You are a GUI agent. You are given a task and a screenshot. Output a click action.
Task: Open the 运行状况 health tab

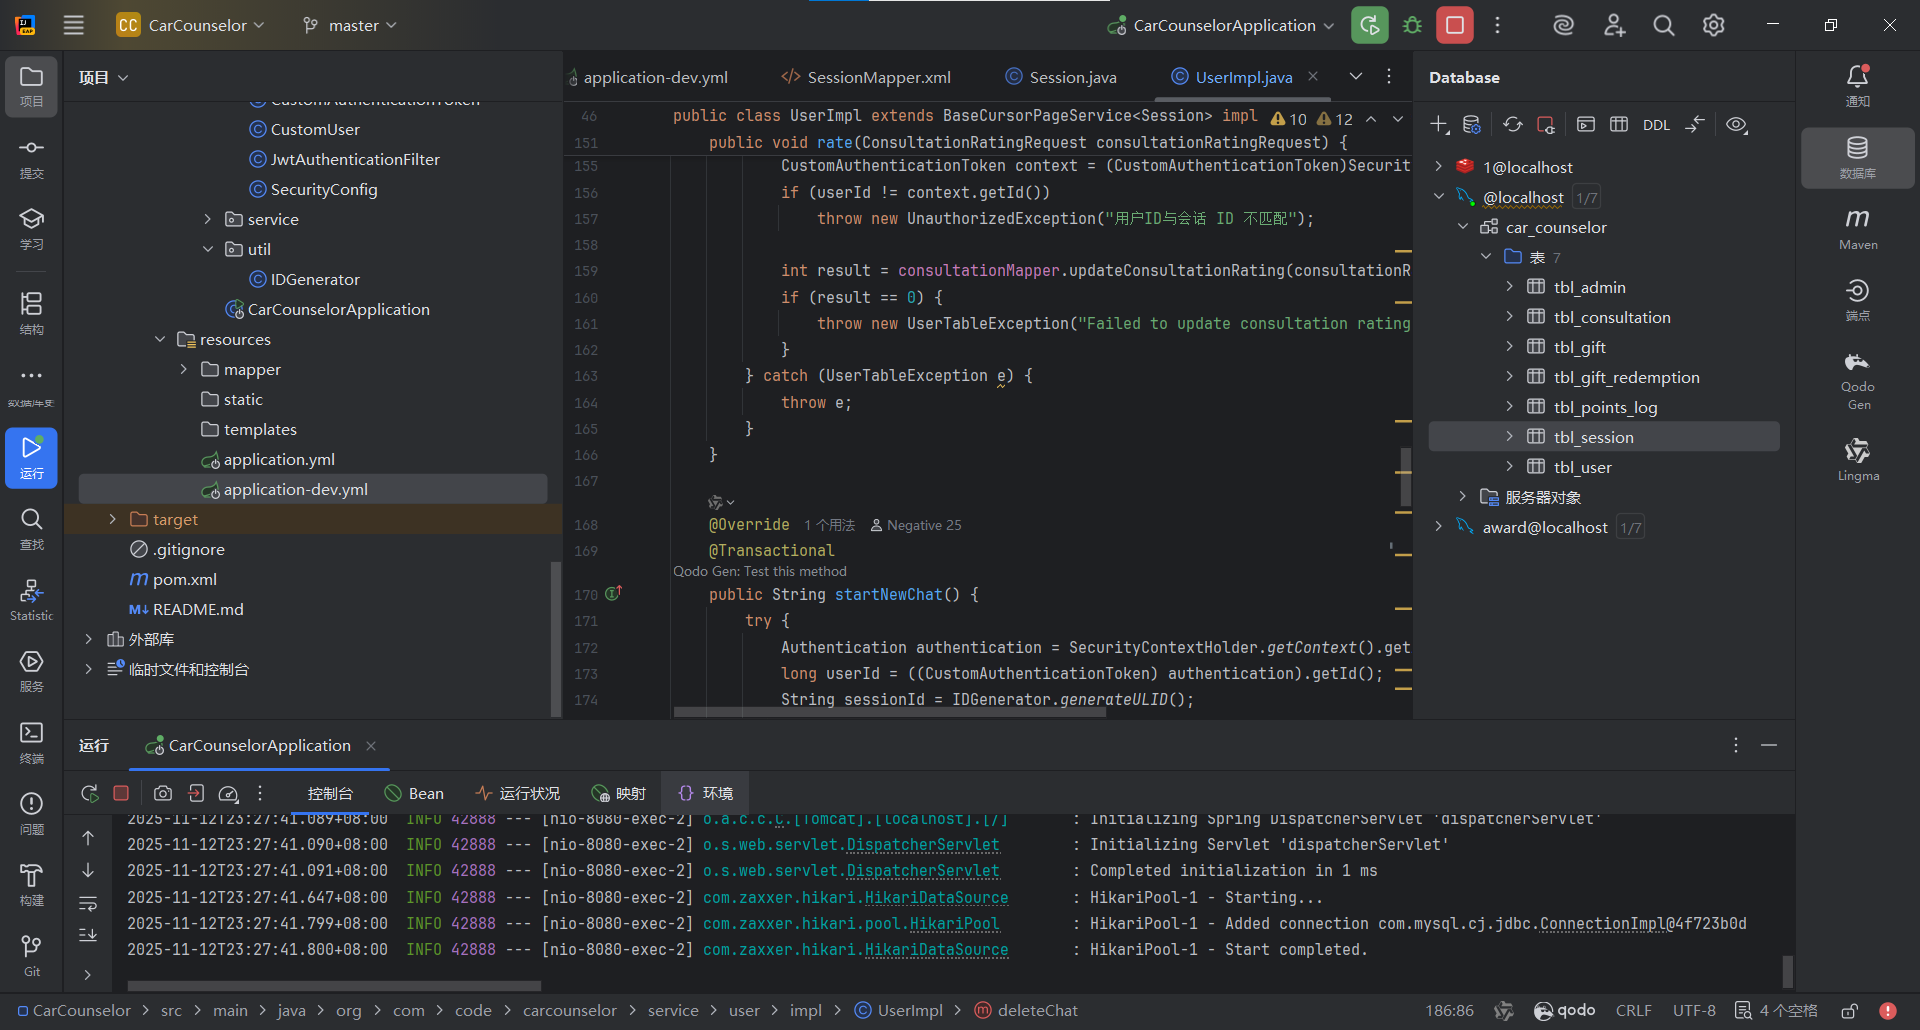pos(517,793)
